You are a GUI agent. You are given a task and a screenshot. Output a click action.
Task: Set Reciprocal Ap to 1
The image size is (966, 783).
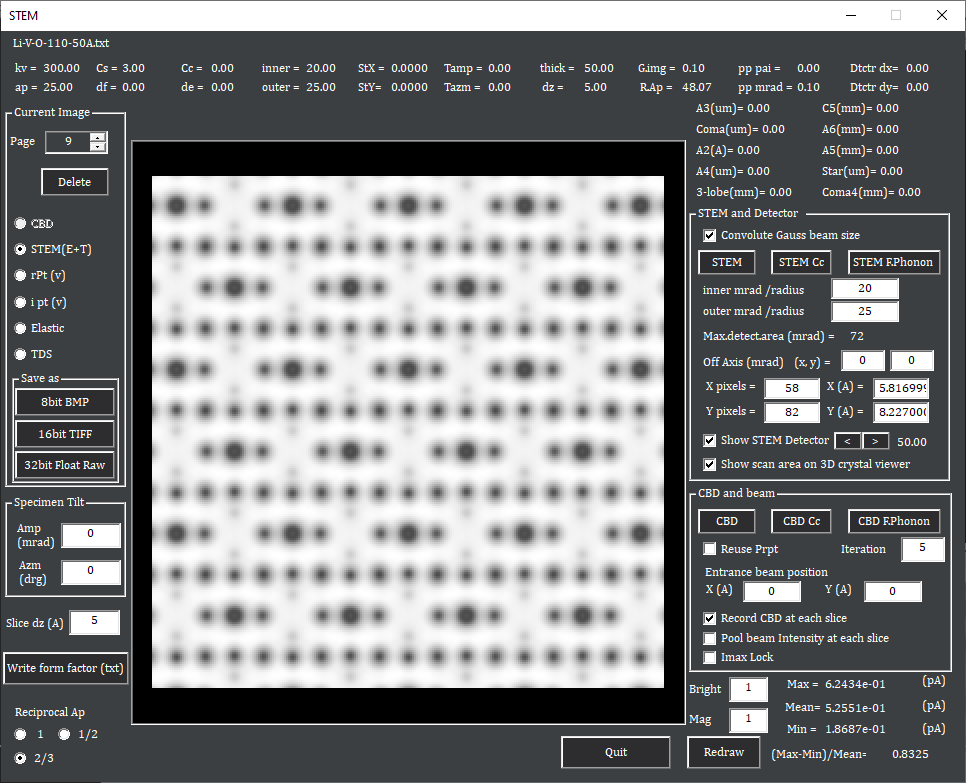(x=20, y=734)
